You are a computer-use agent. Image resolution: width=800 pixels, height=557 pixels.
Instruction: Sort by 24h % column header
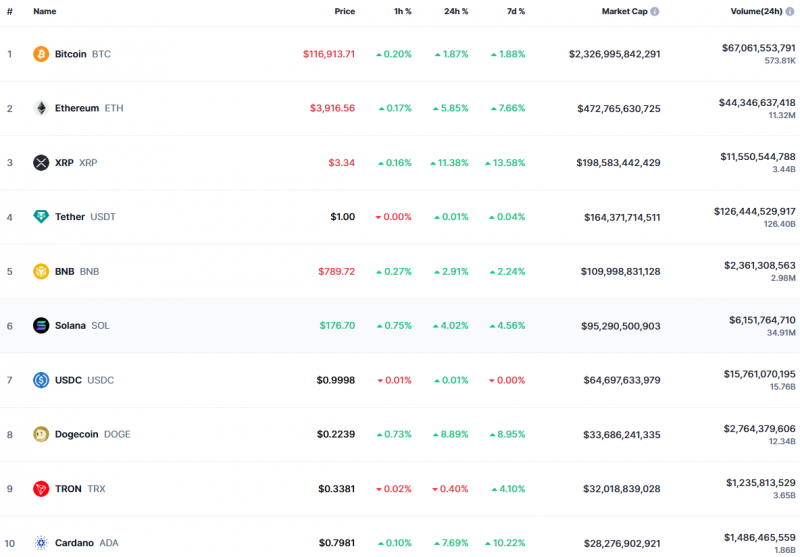point(456,11)
